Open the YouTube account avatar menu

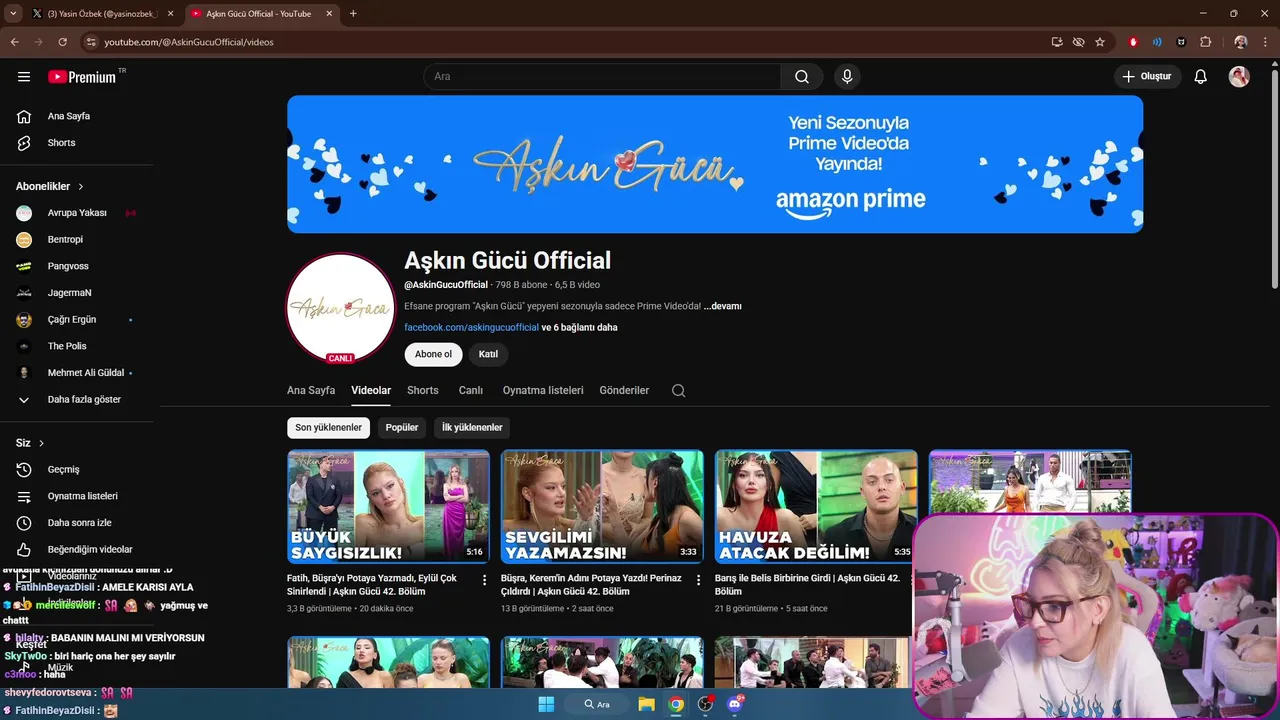pyautogui.click(x=1239, y=76)
